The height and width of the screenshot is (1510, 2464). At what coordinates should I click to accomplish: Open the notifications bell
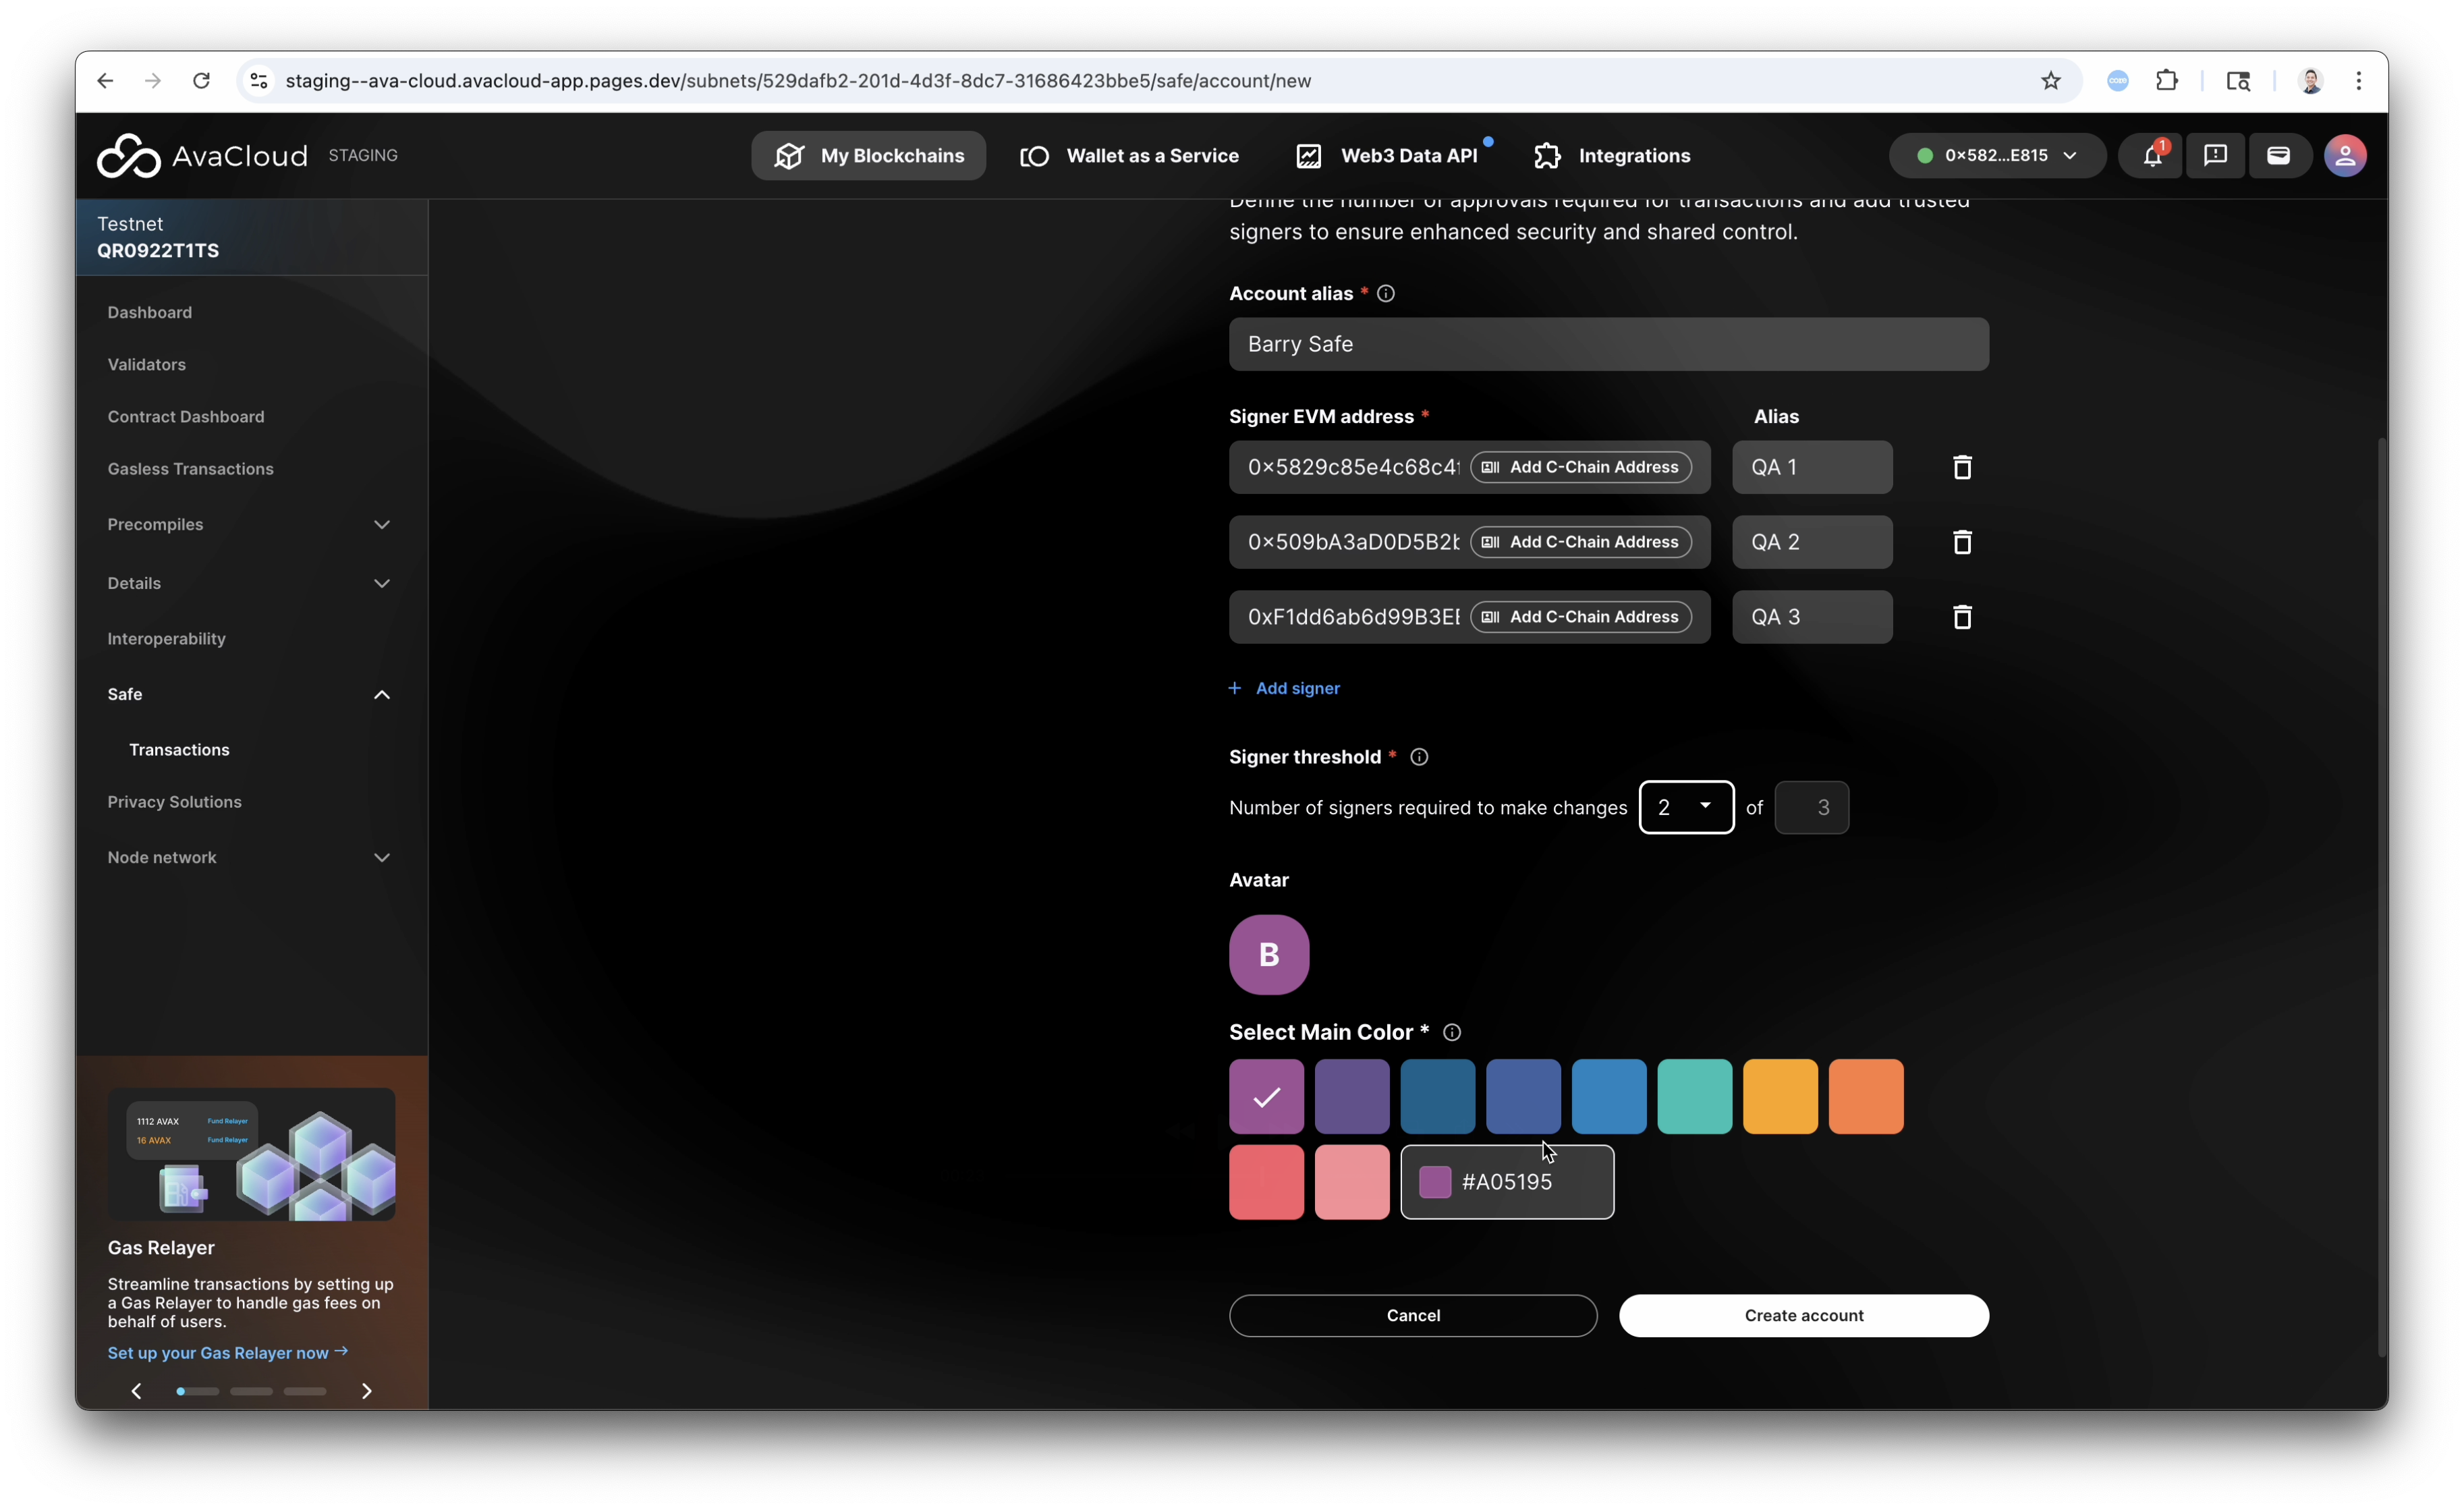[2152, 156]
